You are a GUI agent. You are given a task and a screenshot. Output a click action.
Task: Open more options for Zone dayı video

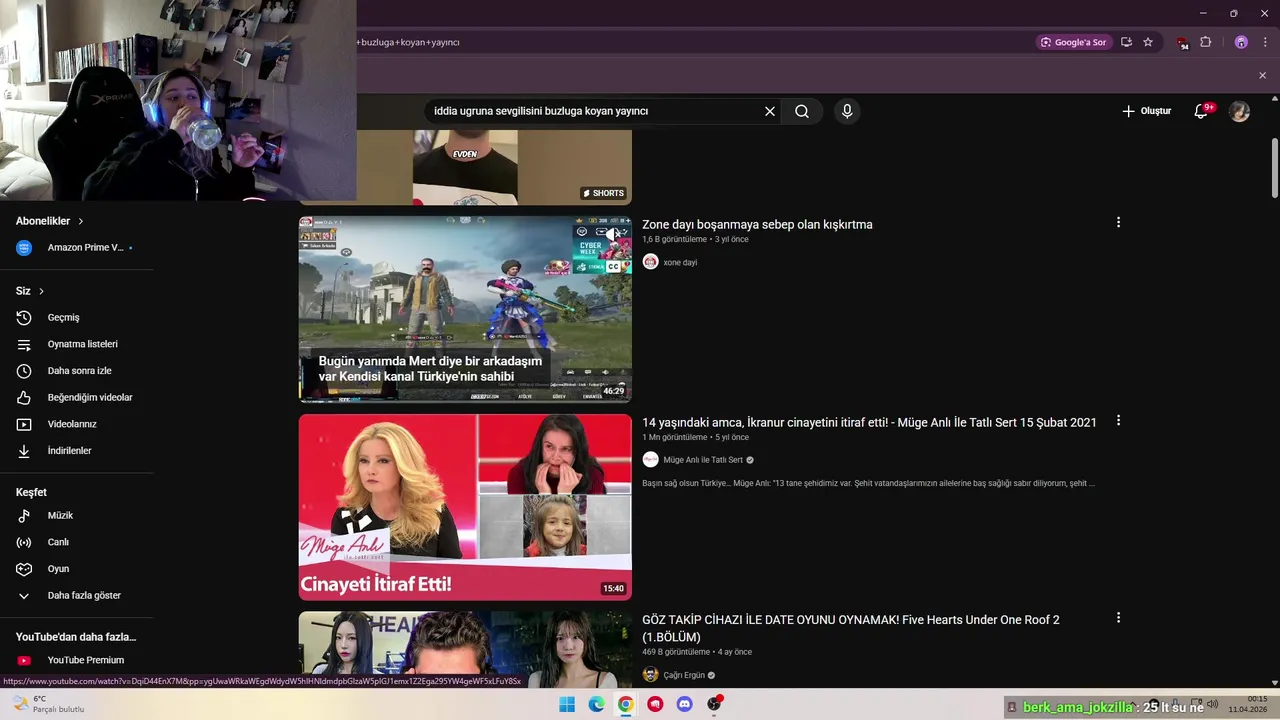(x=1118, y=223)
